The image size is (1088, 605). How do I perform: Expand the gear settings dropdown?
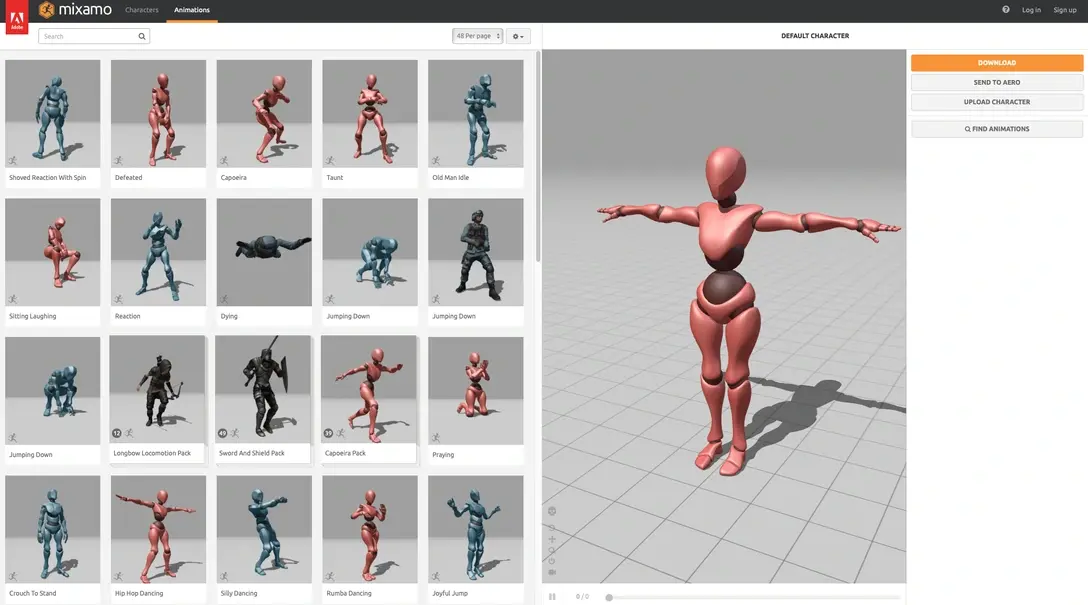pos(517,36)
